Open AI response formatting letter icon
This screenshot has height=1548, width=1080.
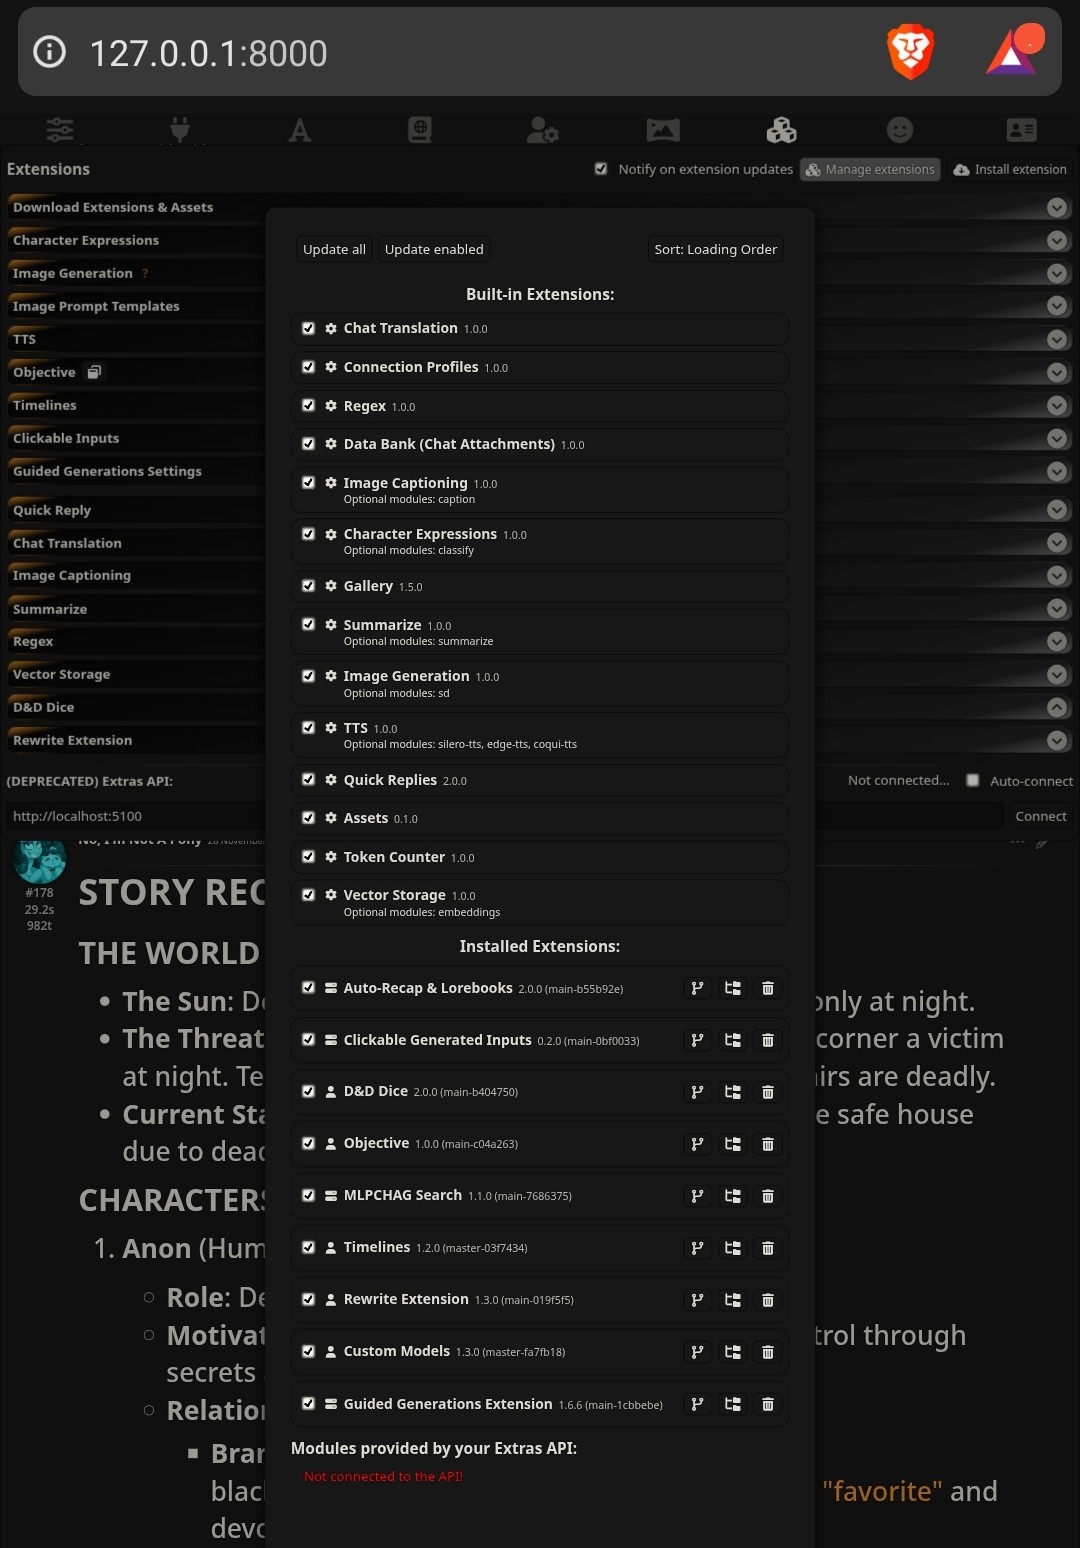pyautogui.click(x=299, y=130)
